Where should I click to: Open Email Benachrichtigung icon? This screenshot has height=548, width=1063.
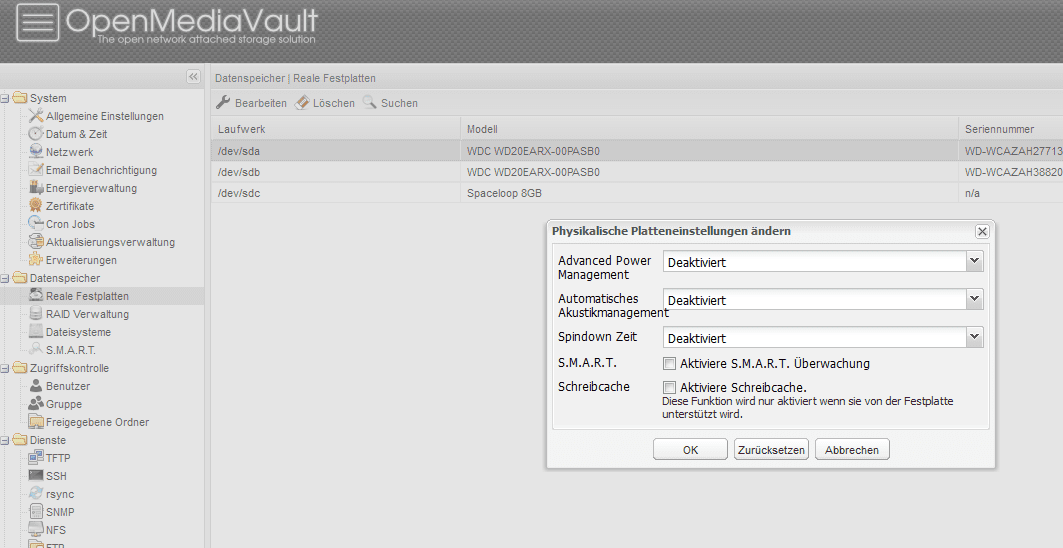[36, 170]
